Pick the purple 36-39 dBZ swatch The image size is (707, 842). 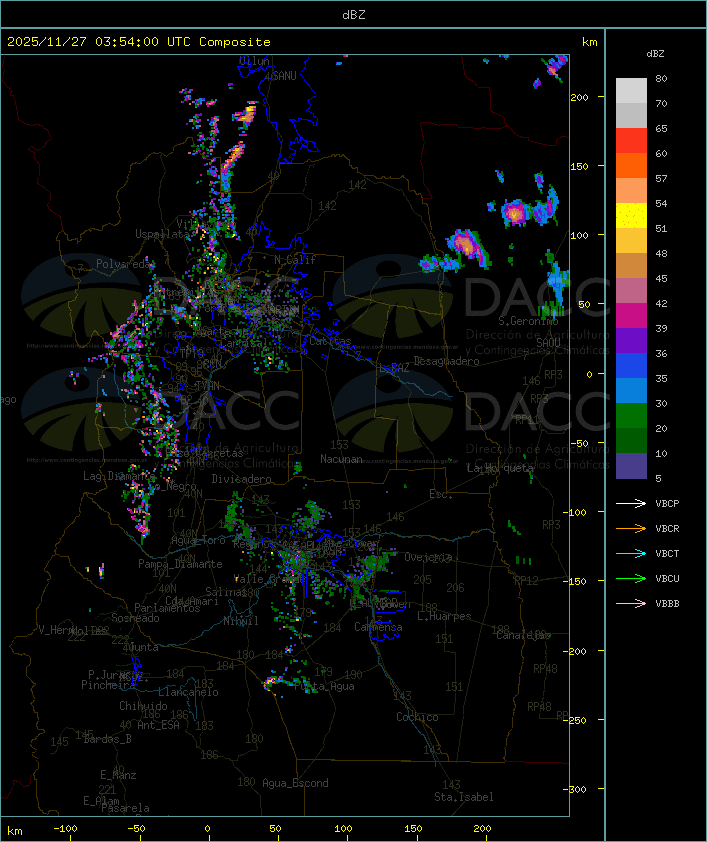(631, 340)
